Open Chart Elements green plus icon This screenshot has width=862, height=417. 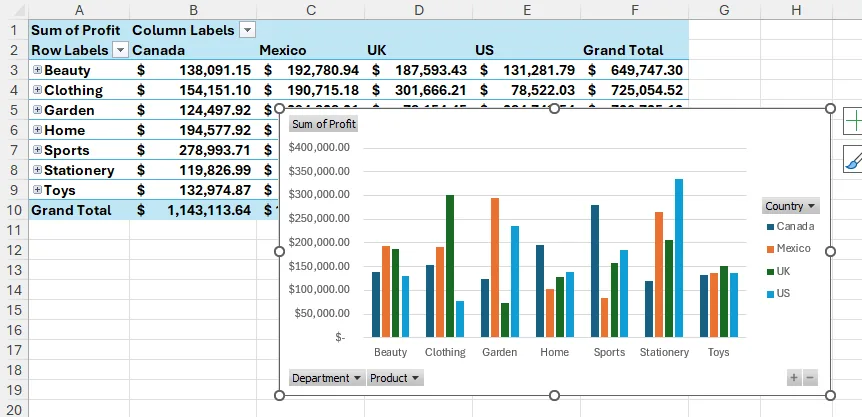pyautogui.click(x=853, y=121)
